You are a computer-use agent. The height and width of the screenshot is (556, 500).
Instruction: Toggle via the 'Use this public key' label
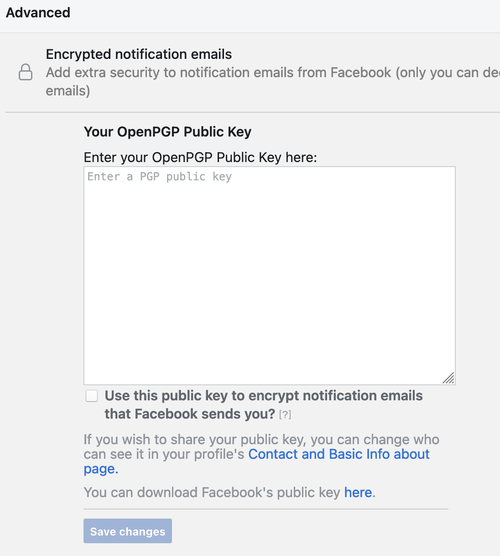coord(263,396)
